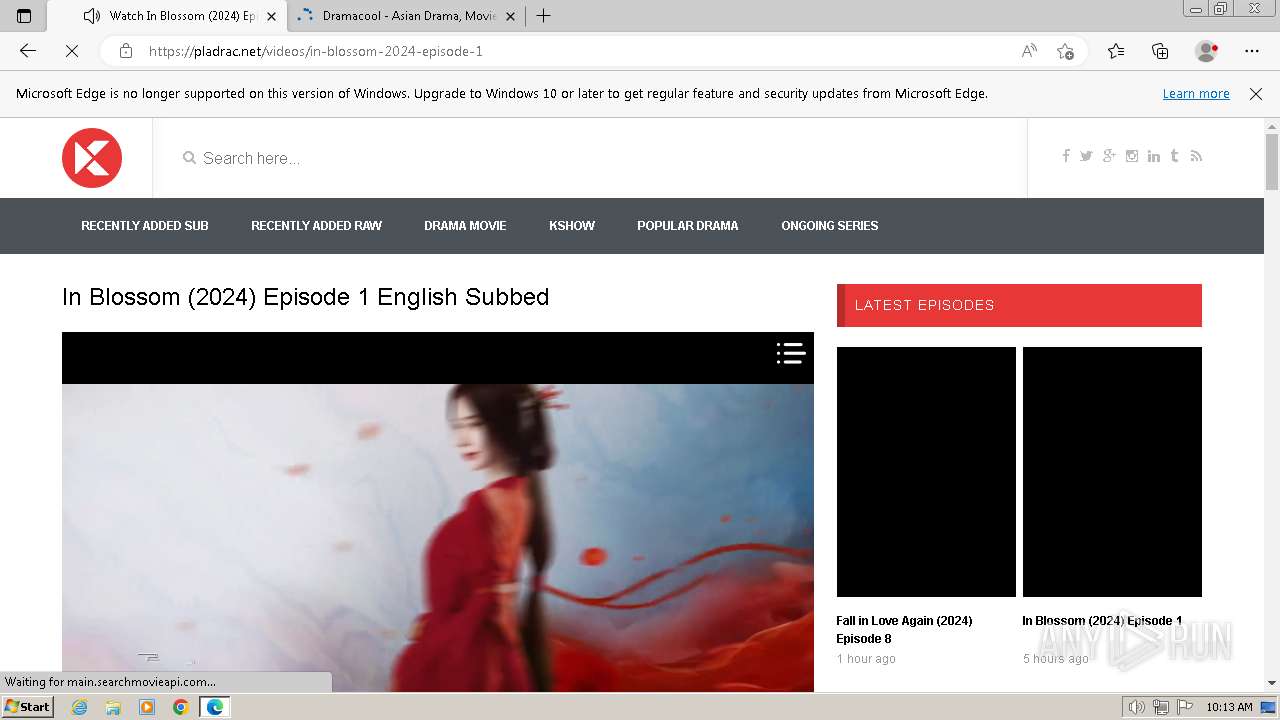Click the Dramacool red logo icon

click(x=92, y=158)
